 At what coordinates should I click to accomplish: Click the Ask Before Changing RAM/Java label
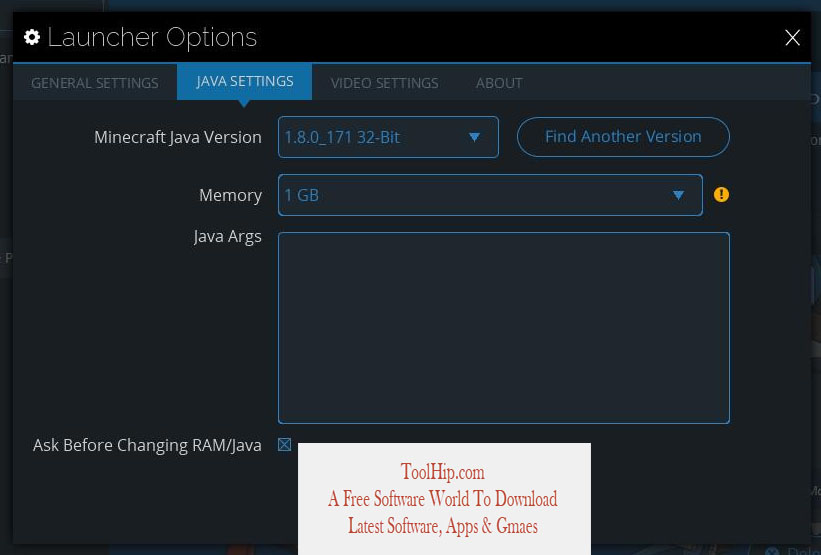[x=147, y=445]
